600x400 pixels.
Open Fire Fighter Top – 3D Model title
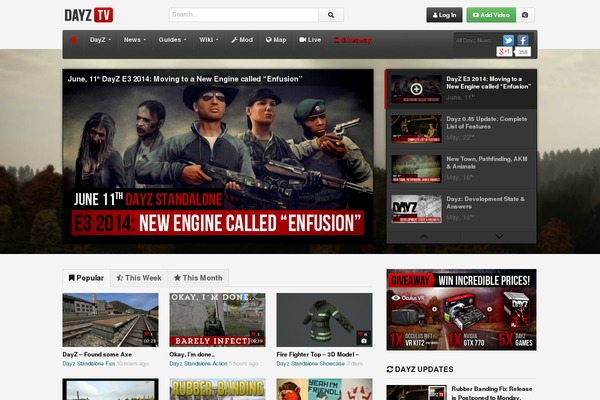[318, 354]
